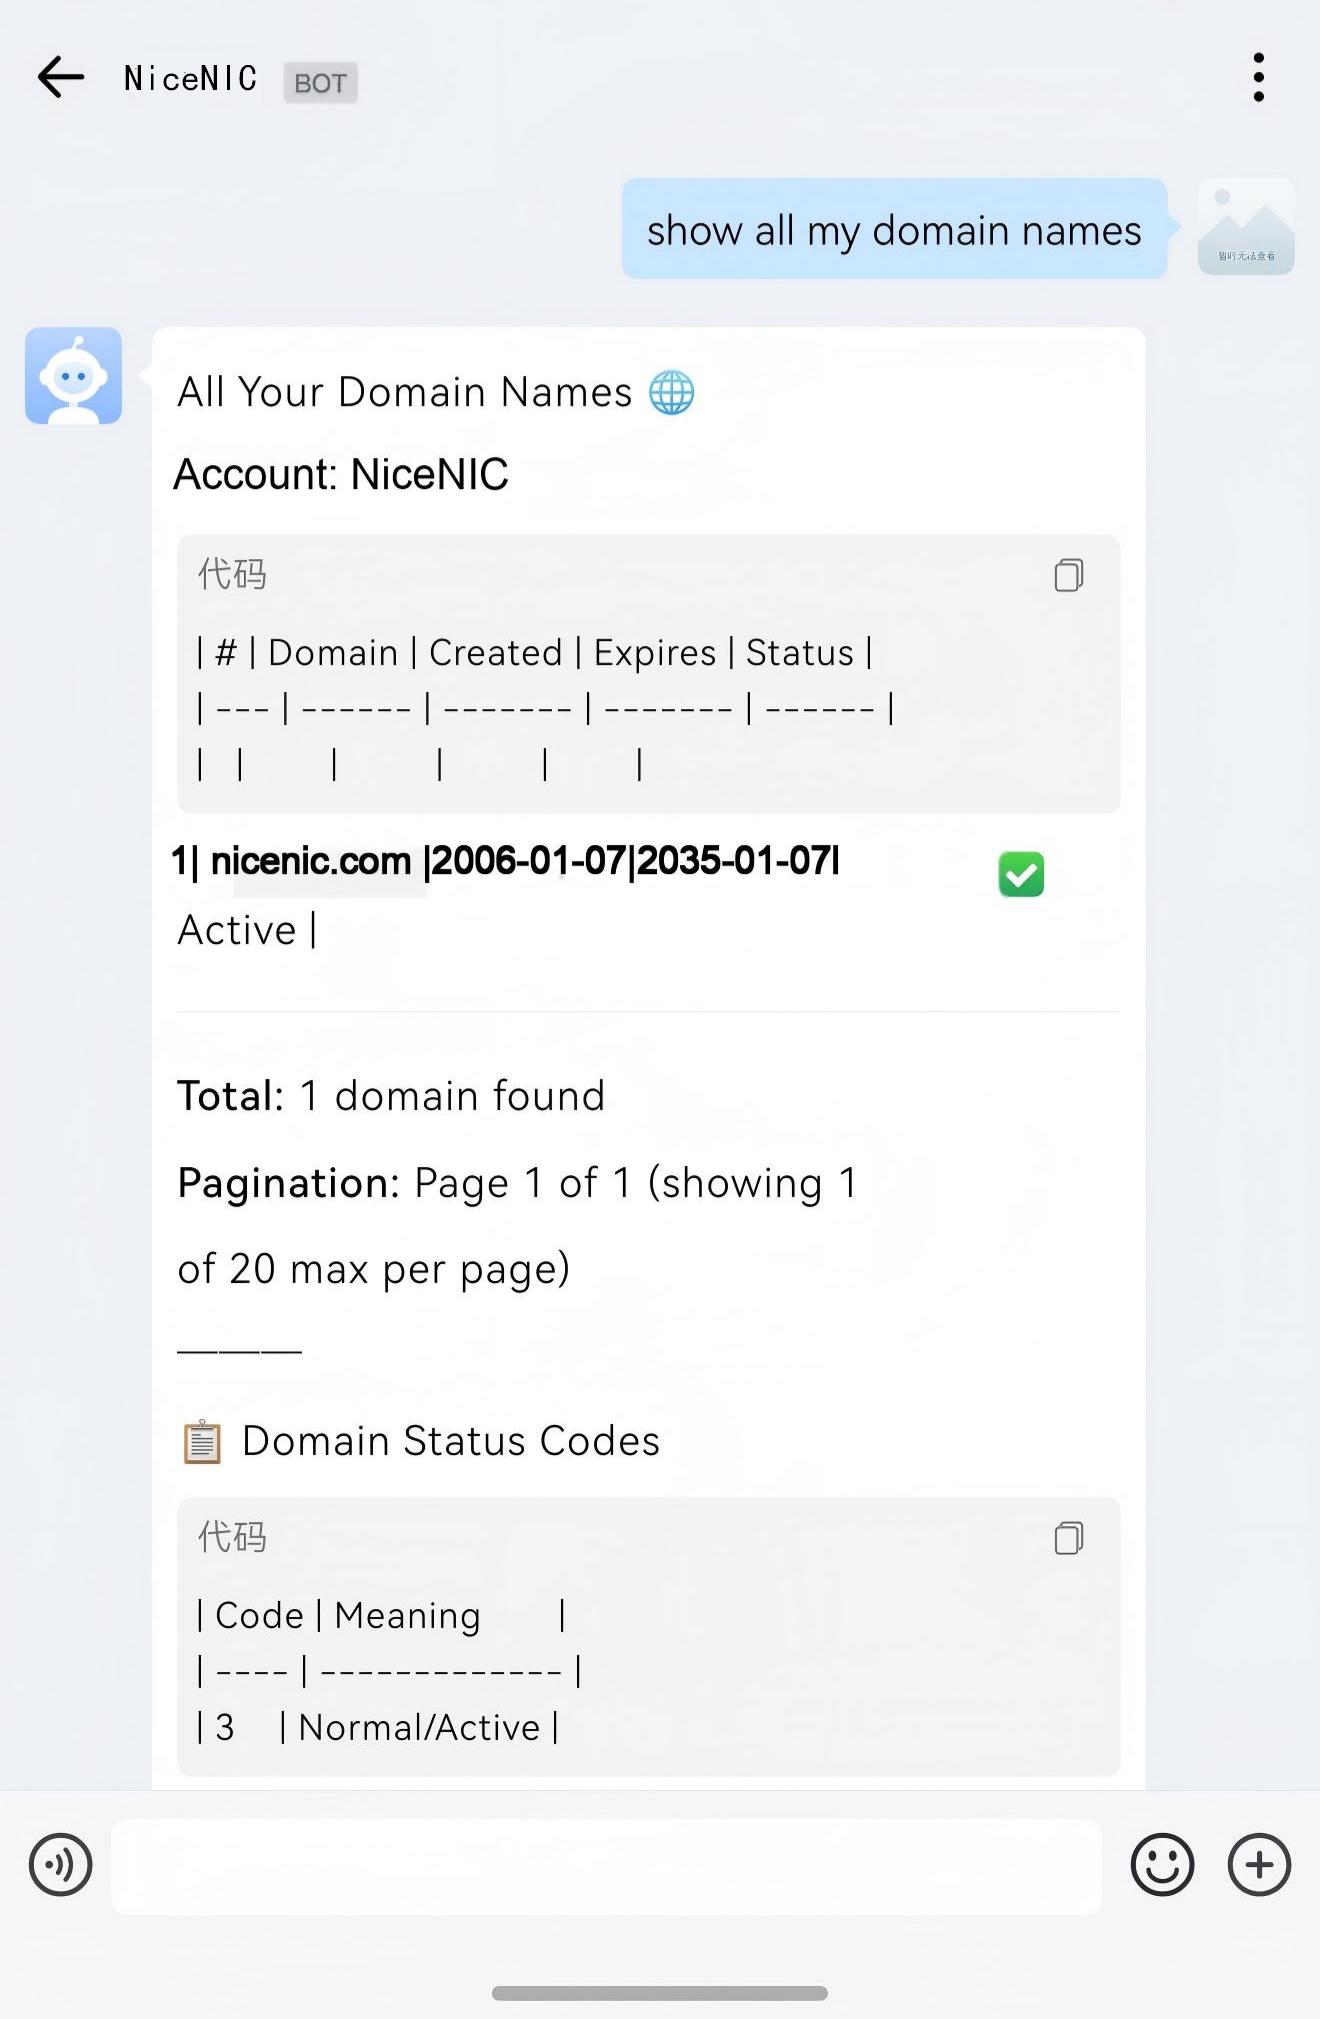The height and width of the screenshot is (2019, 1320).
Task: Tap the 'All Your Domain Names' heading
Action: (x=405, y=392)
